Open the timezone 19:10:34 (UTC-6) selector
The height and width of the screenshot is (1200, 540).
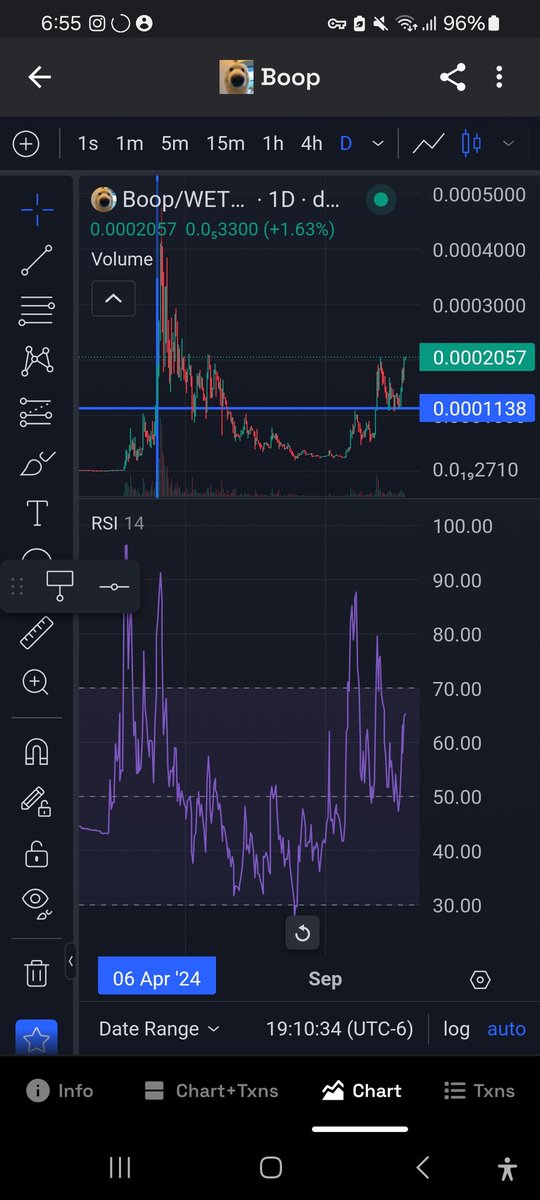point(339,1029)
